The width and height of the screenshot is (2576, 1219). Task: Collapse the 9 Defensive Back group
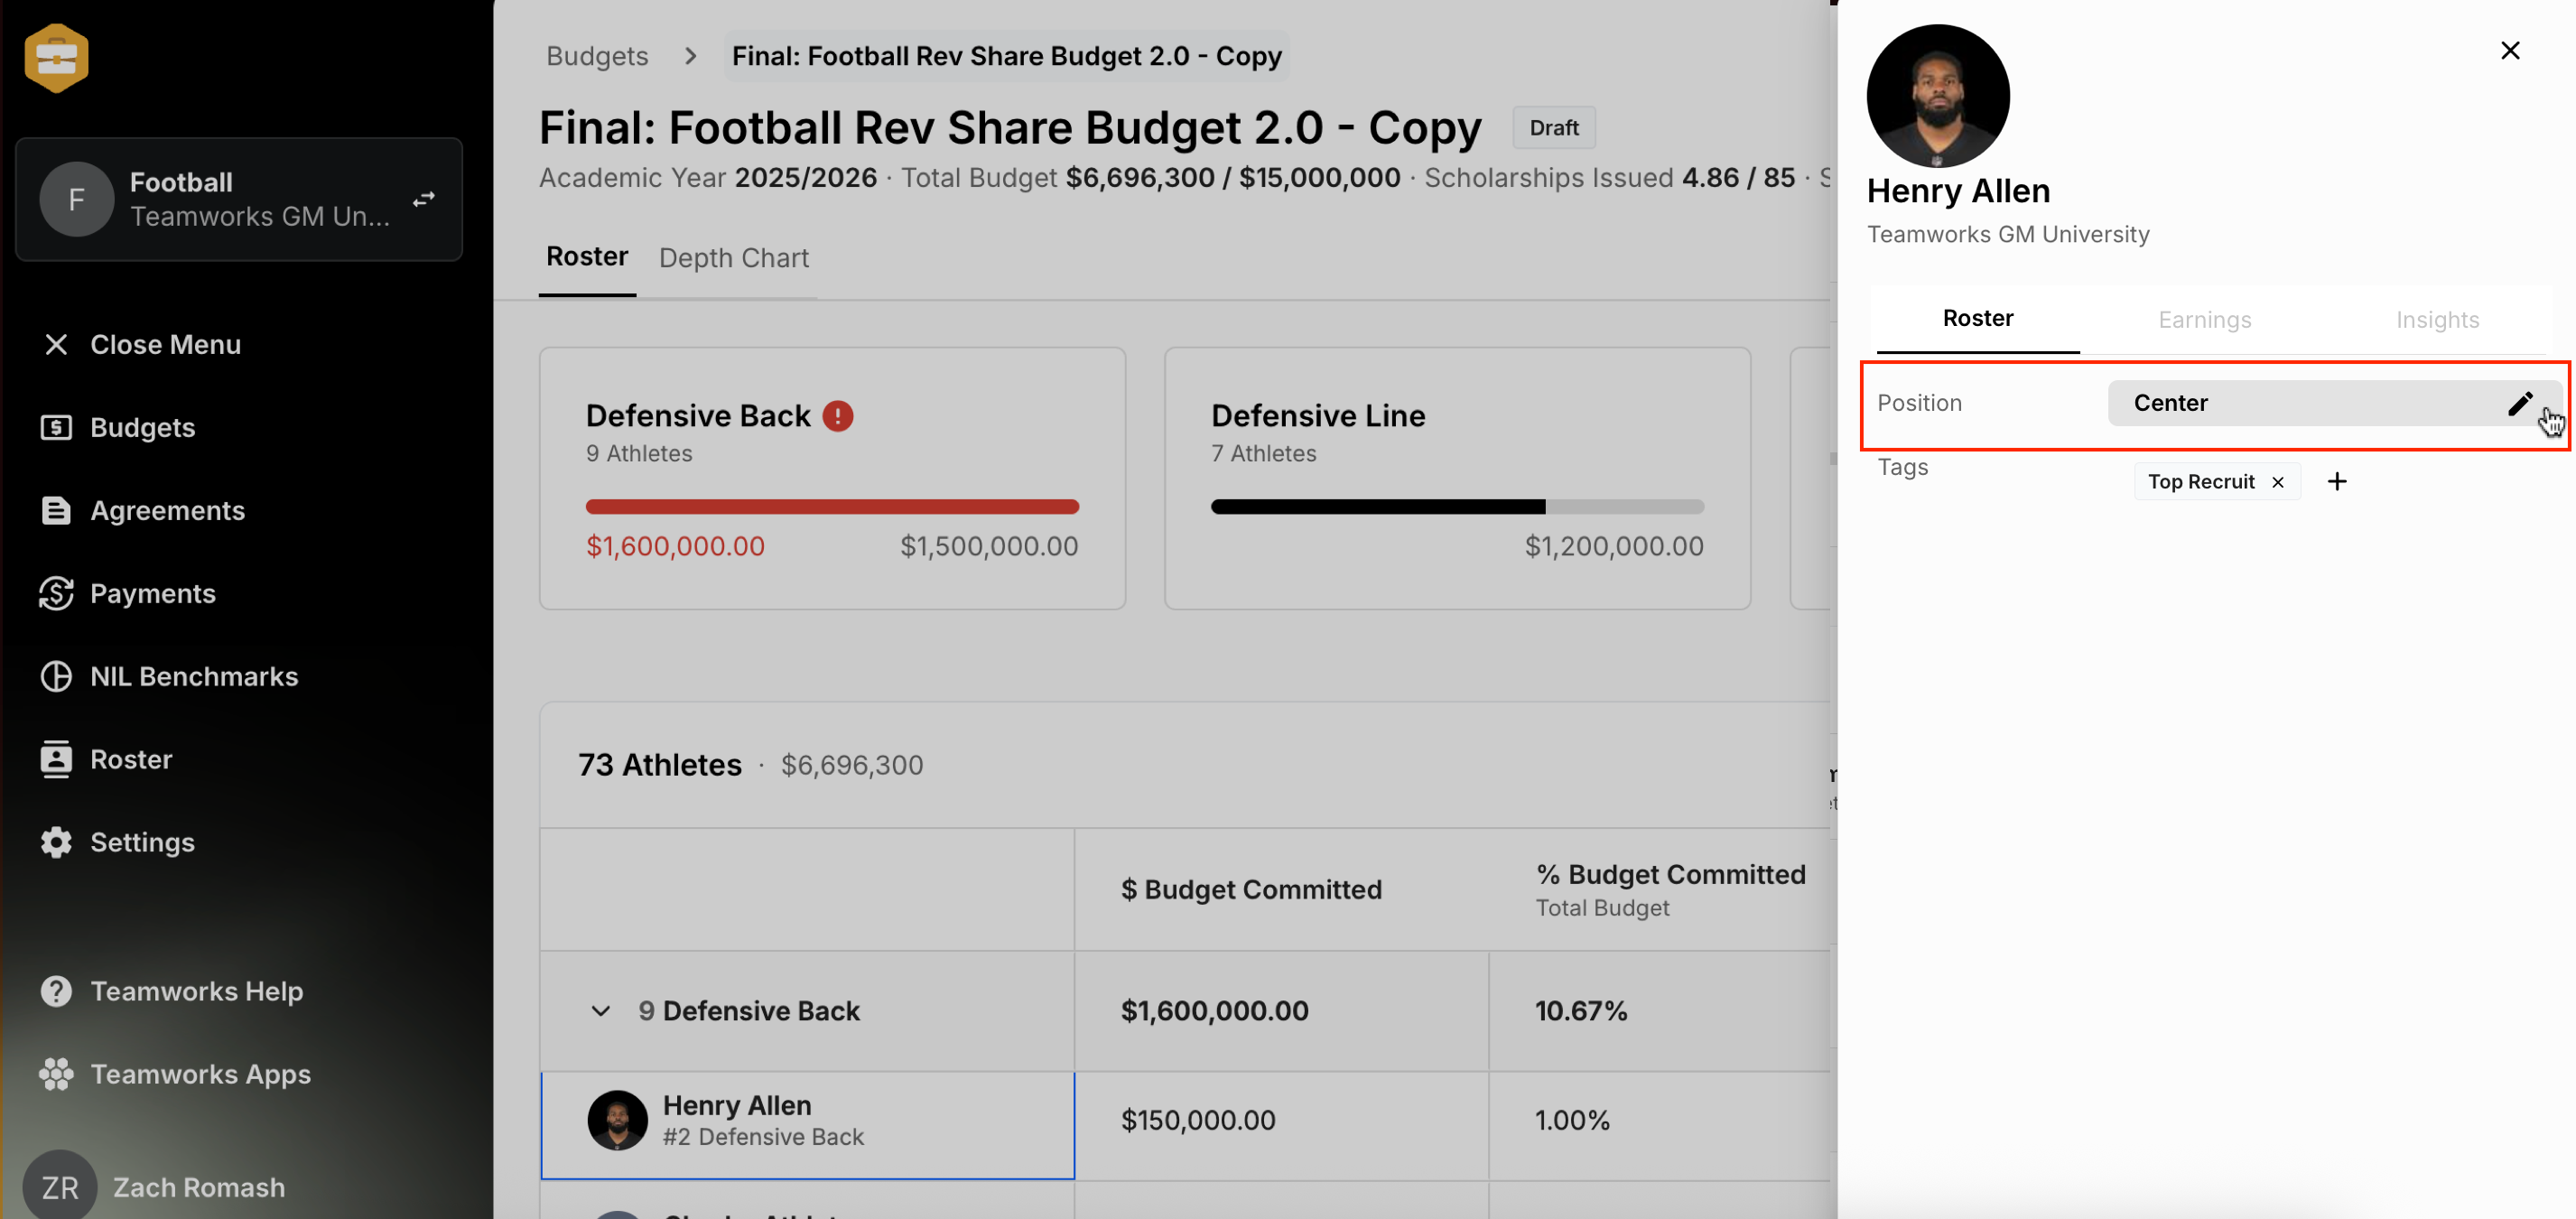600,1011
